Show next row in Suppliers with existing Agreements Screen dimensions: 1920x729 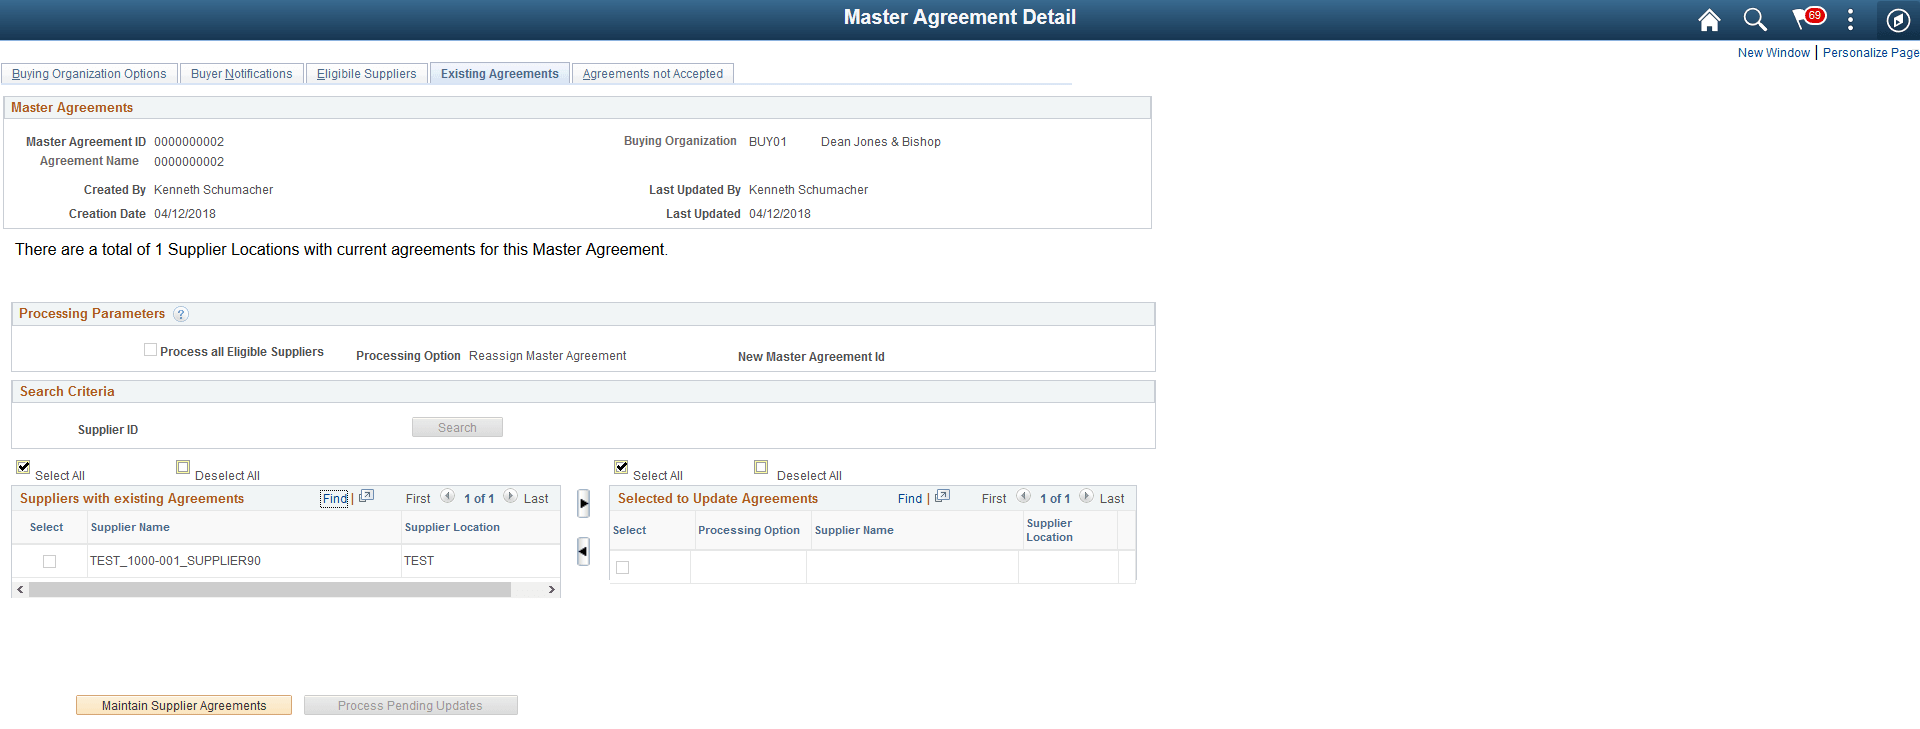click(x=510, y=496)
